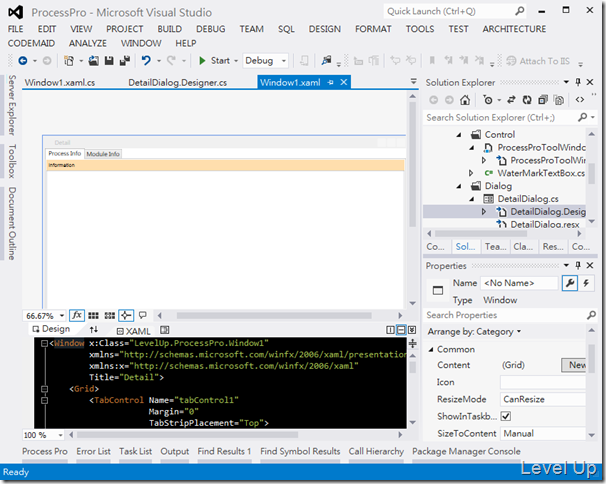Click the Name field showing <No Name>
This screenshot has width=606, height=484.
[x=519, y=283]
